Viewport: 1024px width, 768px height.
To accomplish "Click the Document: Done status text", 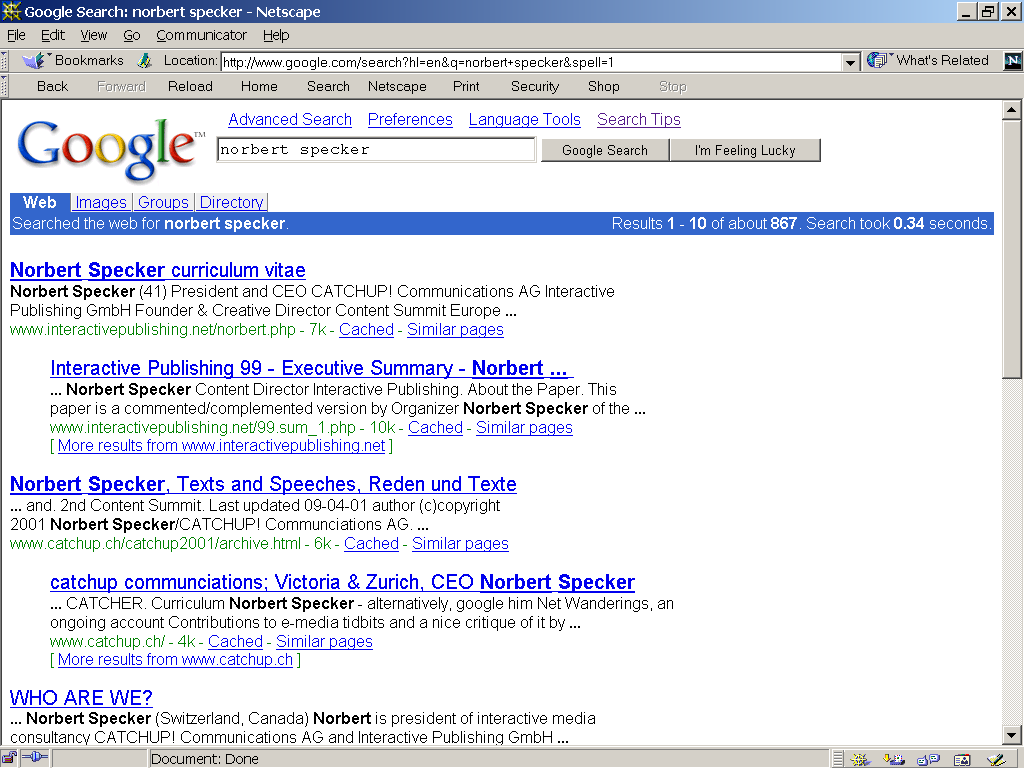I will pyautogui.click(x=204, y=759).
